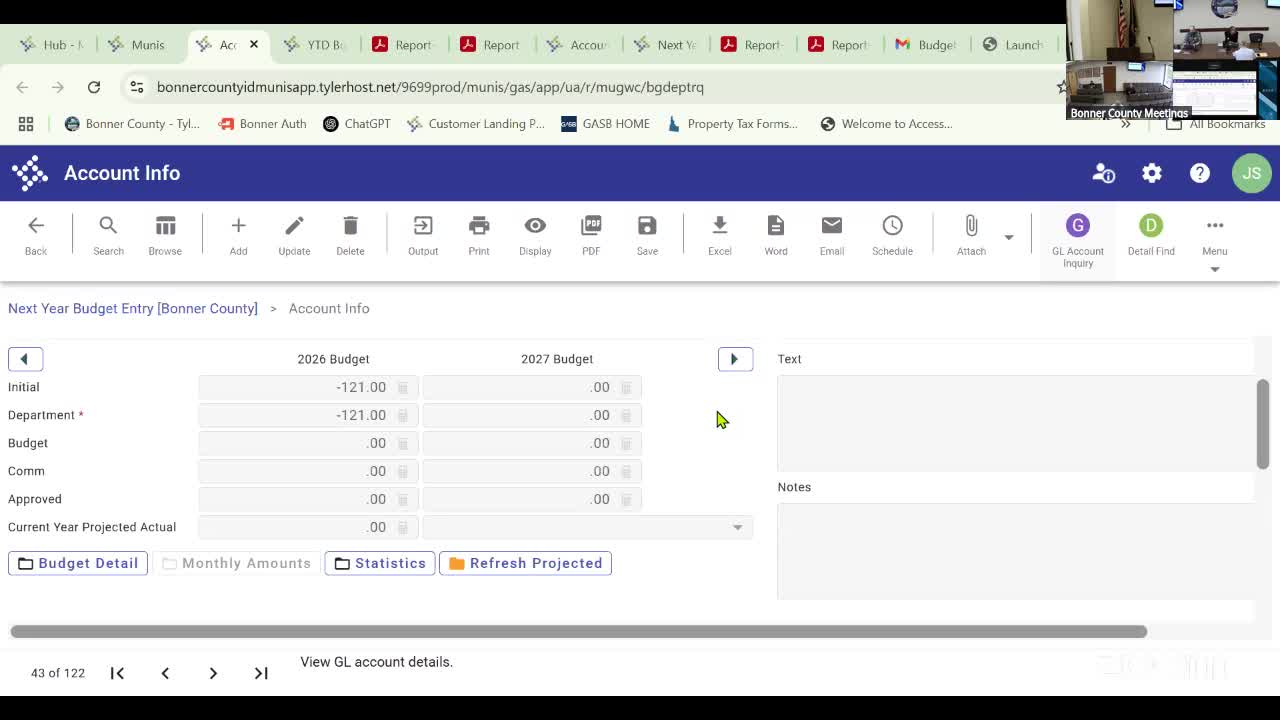The width and height of the screenshot is (1280, 720).
Task: Open the Budget Detail folder button
Action: click(78, 563)
